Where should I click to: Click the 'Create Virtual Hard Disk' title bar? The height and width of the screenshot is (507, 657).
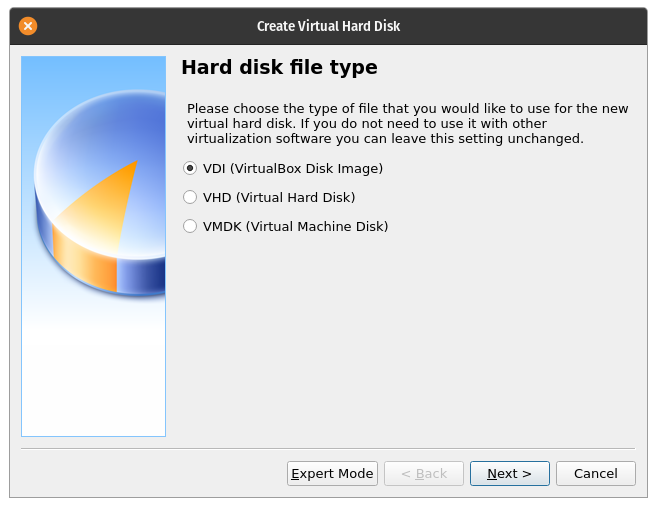[x=328, y=26]
